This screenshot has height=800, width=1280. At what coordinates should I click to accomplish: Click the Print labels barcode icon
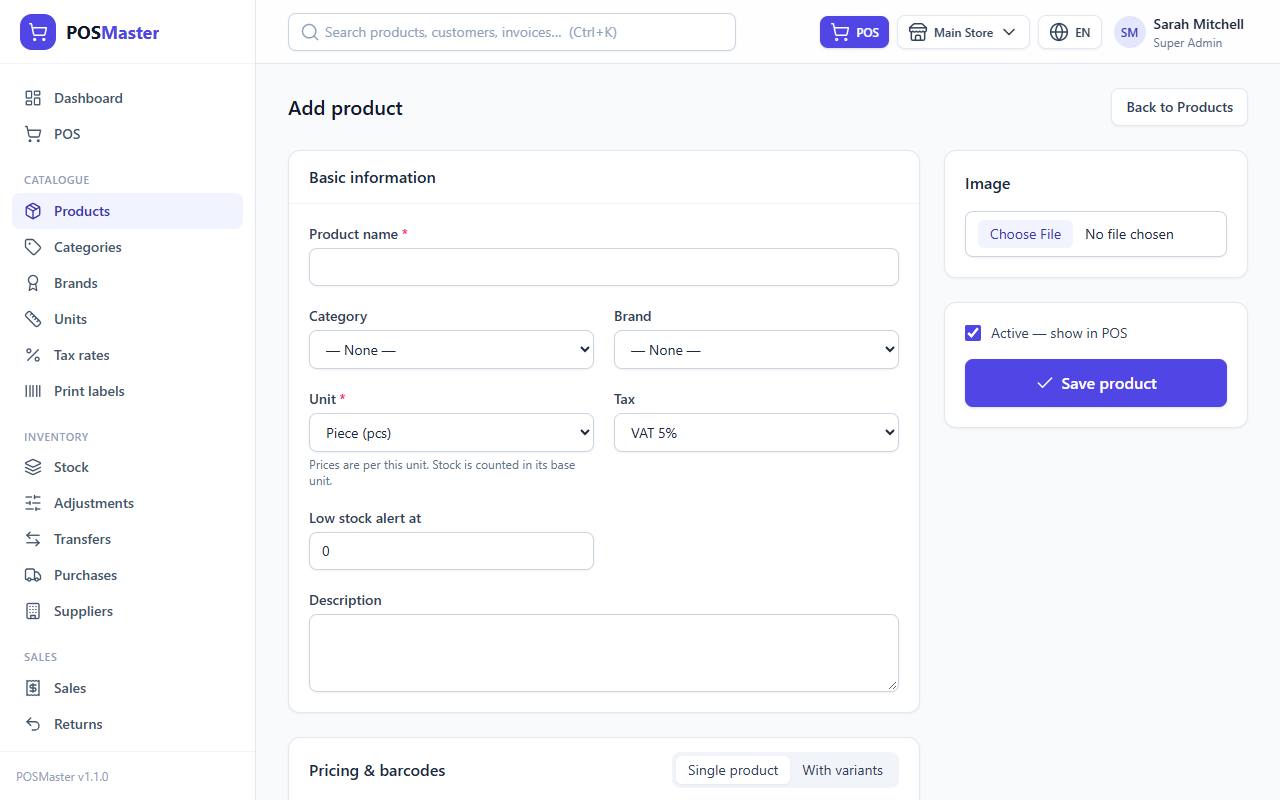33,391
